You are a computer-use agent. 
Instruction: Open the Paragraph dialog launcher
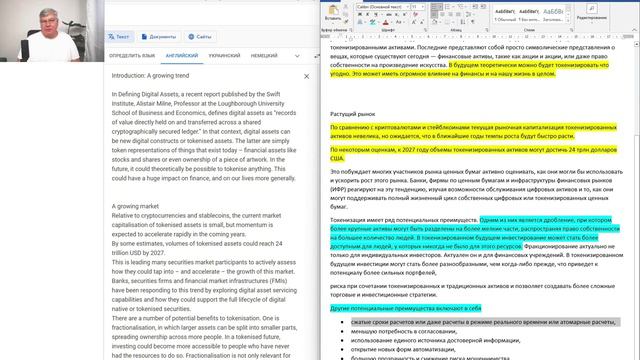487,30
